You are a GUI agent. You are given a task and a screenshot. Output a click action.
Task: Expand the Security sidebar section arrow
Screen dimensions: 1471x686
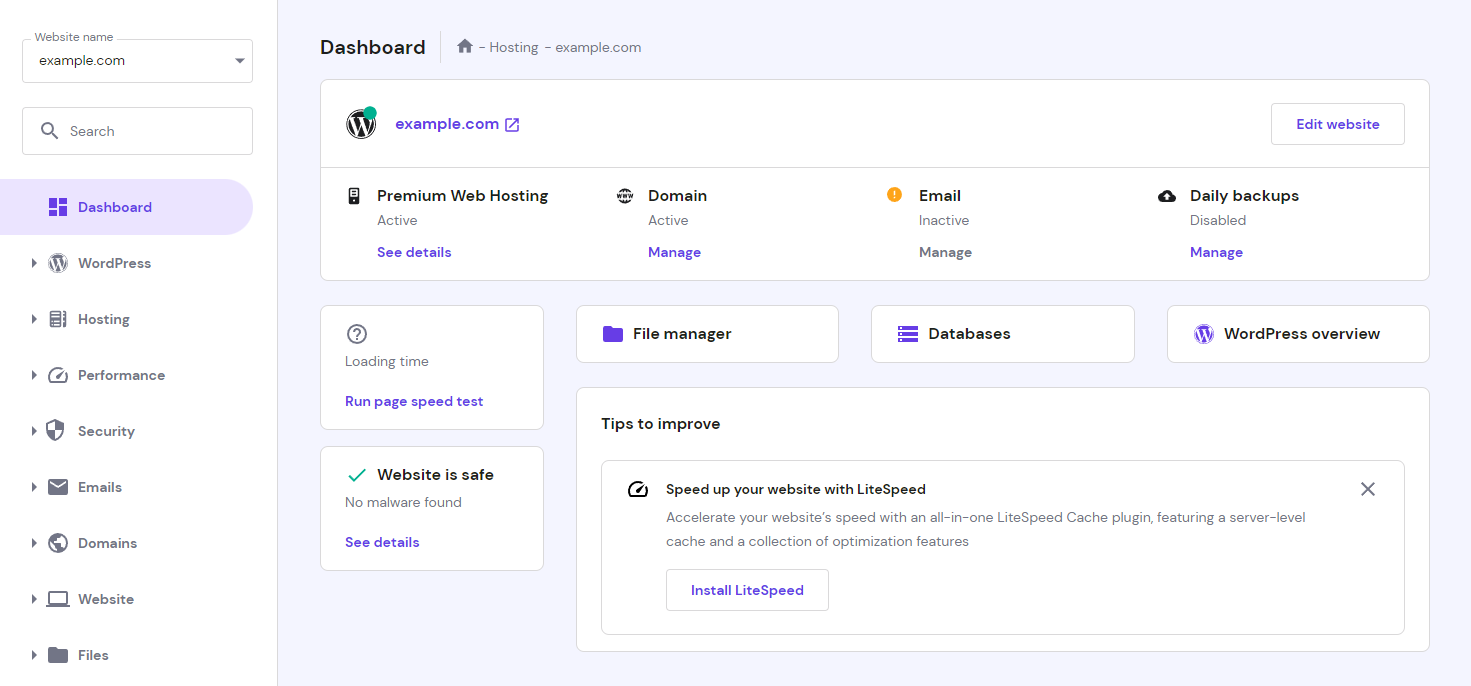[34, 431]
